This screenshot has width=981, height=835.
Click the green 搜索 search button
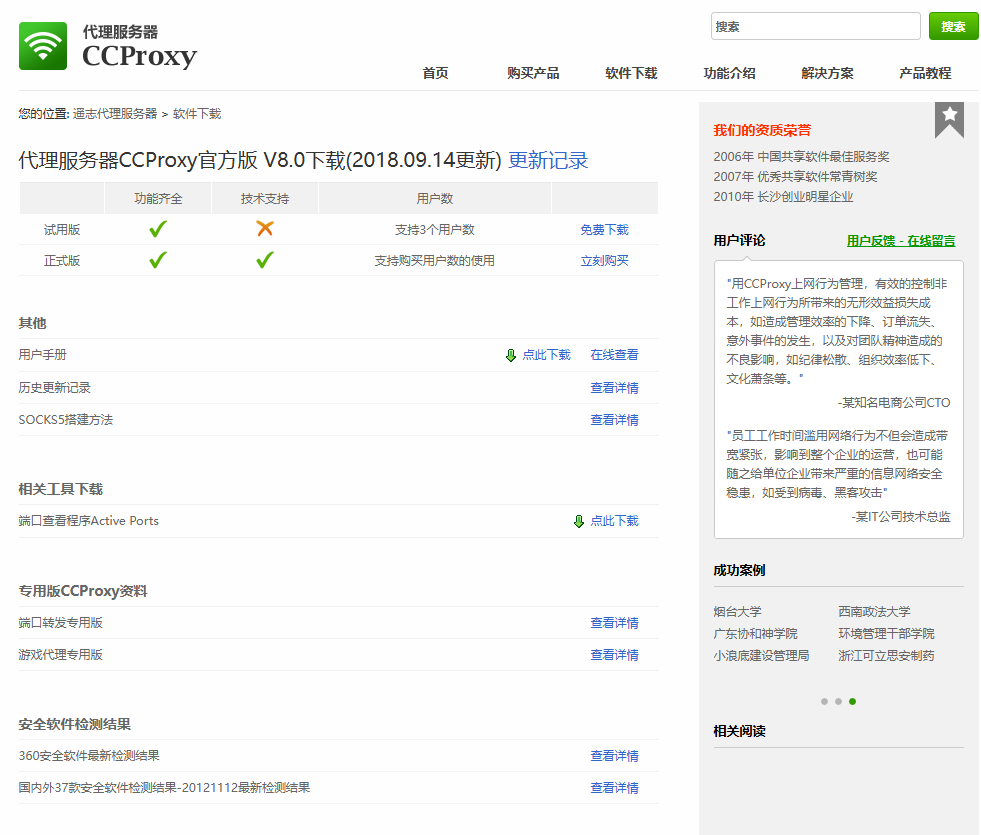[x=953, y=26]
